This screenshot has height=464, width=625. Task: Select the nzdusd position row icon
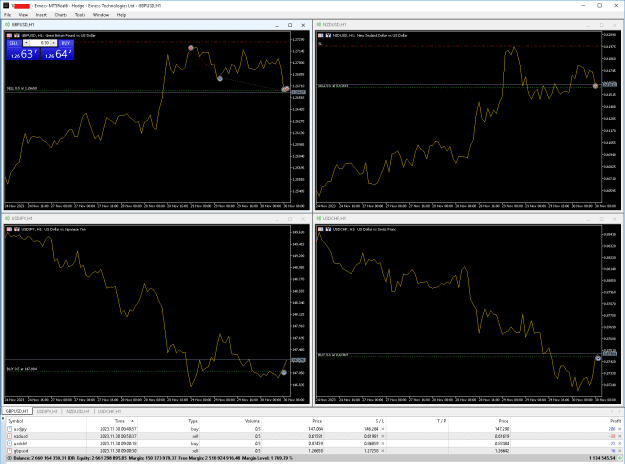(x=10, y=436)
